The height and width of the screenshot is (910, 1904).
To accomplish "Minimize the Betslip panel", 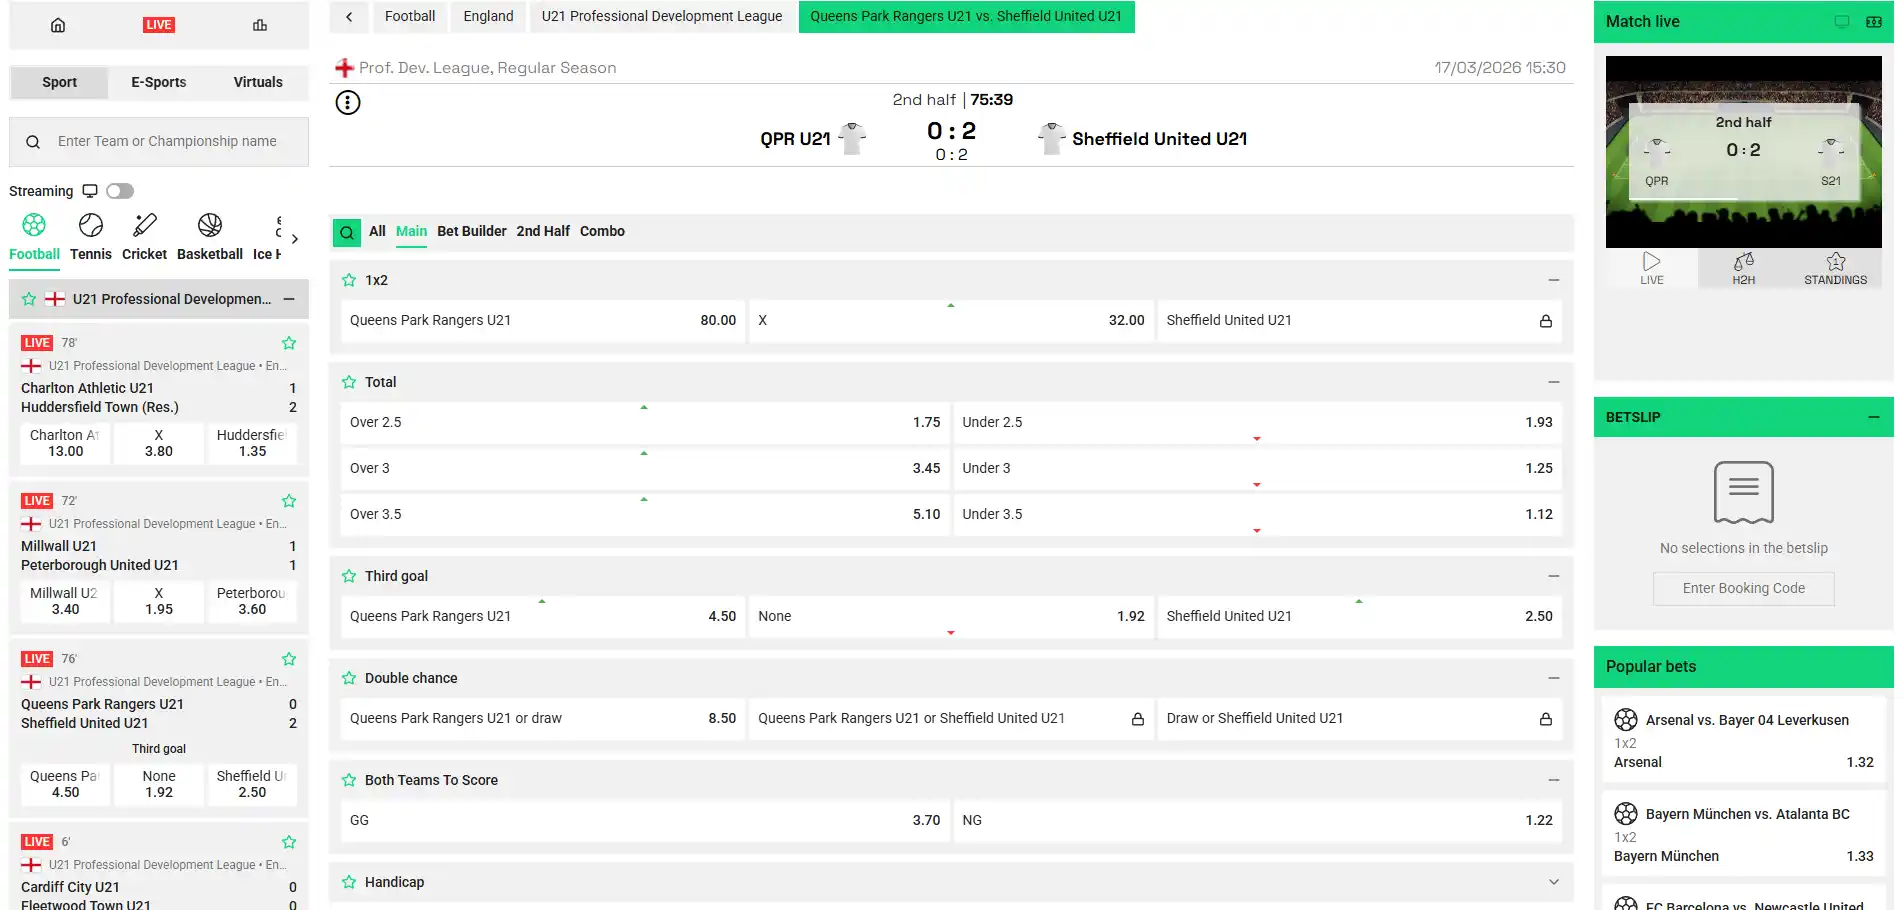I will pyautogui.click(x=1874, y=417).
